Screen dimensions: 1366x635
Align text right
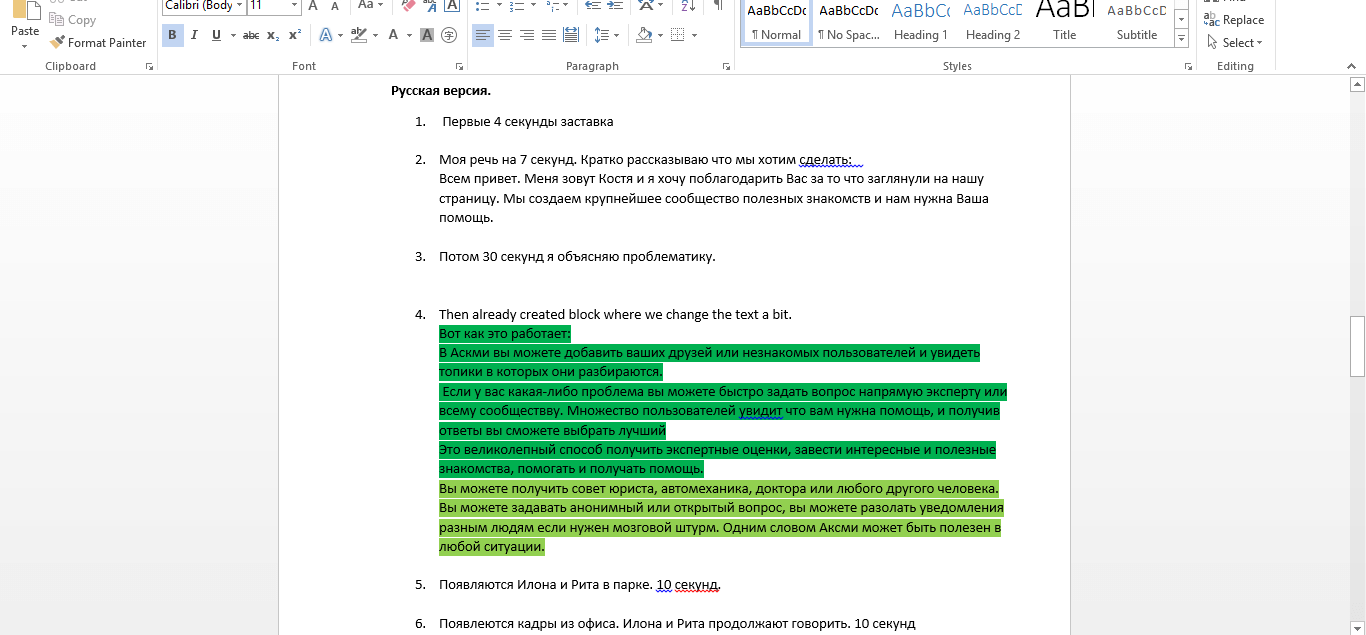[527, 35]
